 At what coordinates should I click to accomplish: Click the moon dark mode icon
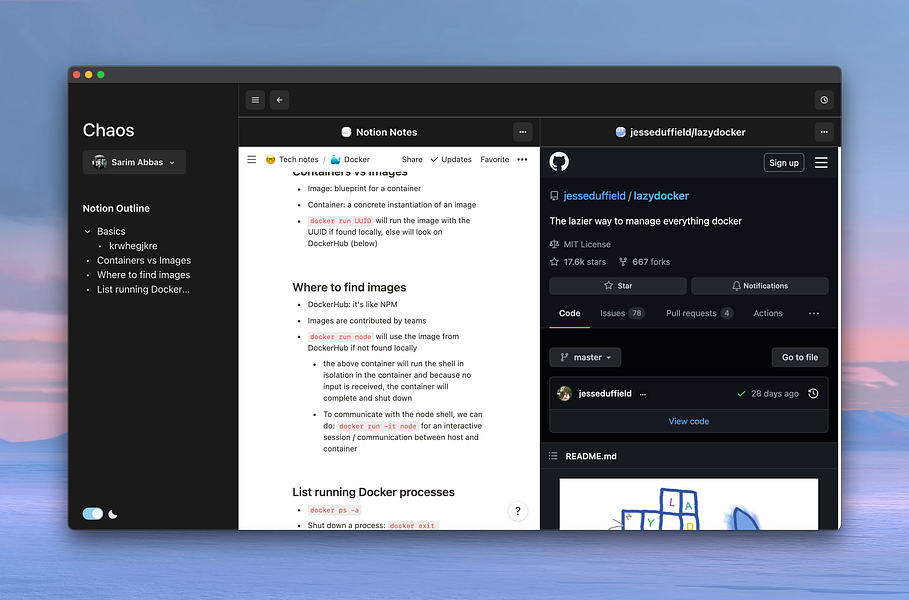(x=113, y=514)
